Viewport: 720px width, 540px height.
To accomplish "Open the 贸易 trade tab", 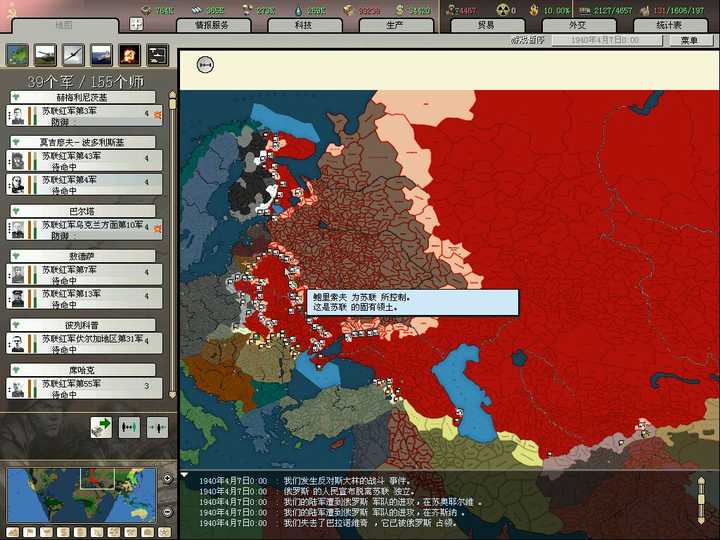I will coord(486,25).
